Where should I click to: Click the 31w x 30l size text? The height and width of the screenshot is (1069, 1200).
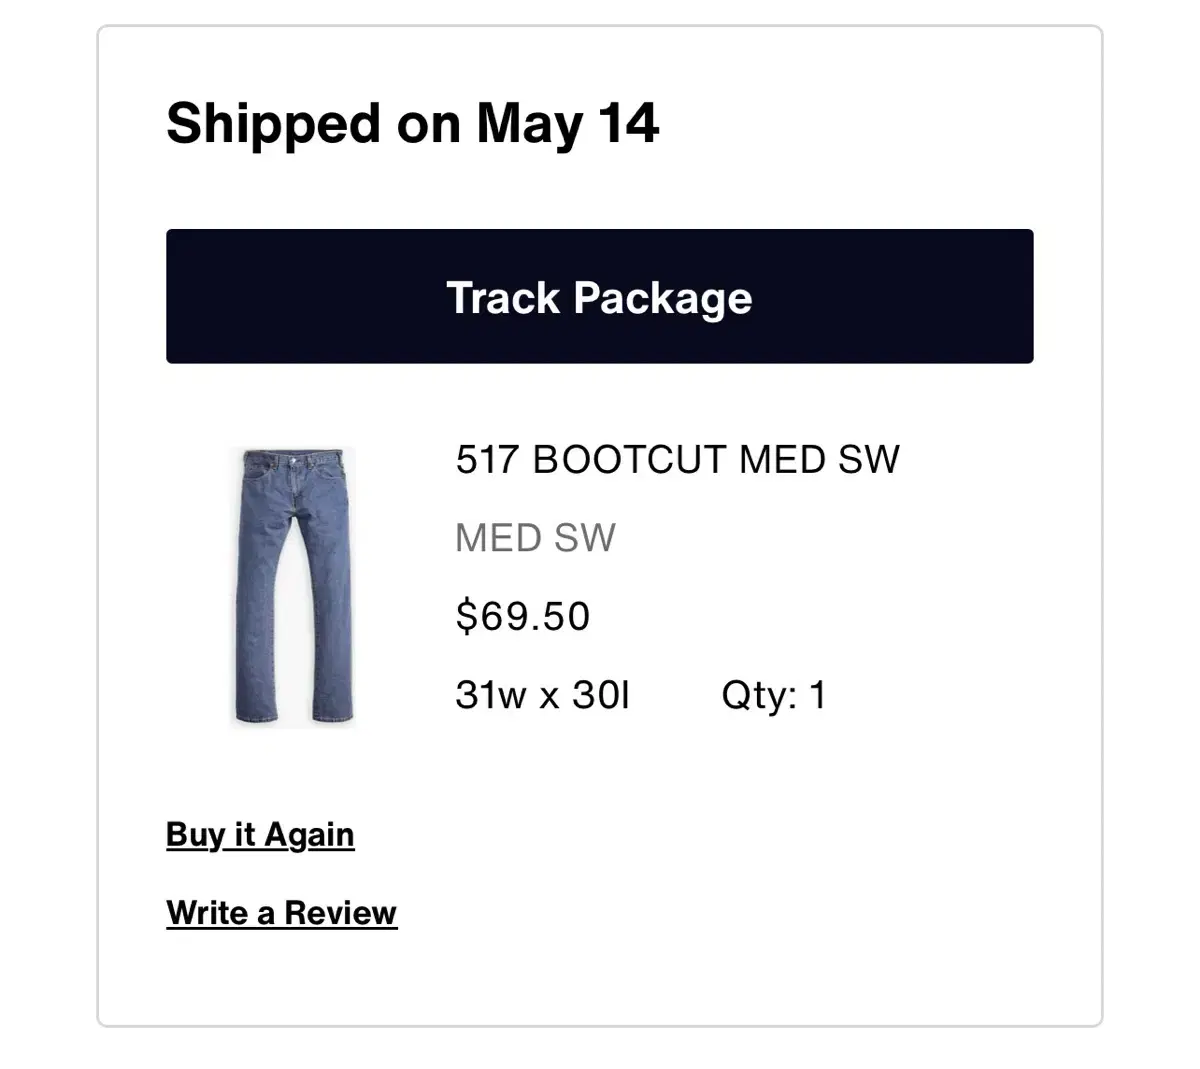[541, 692]
